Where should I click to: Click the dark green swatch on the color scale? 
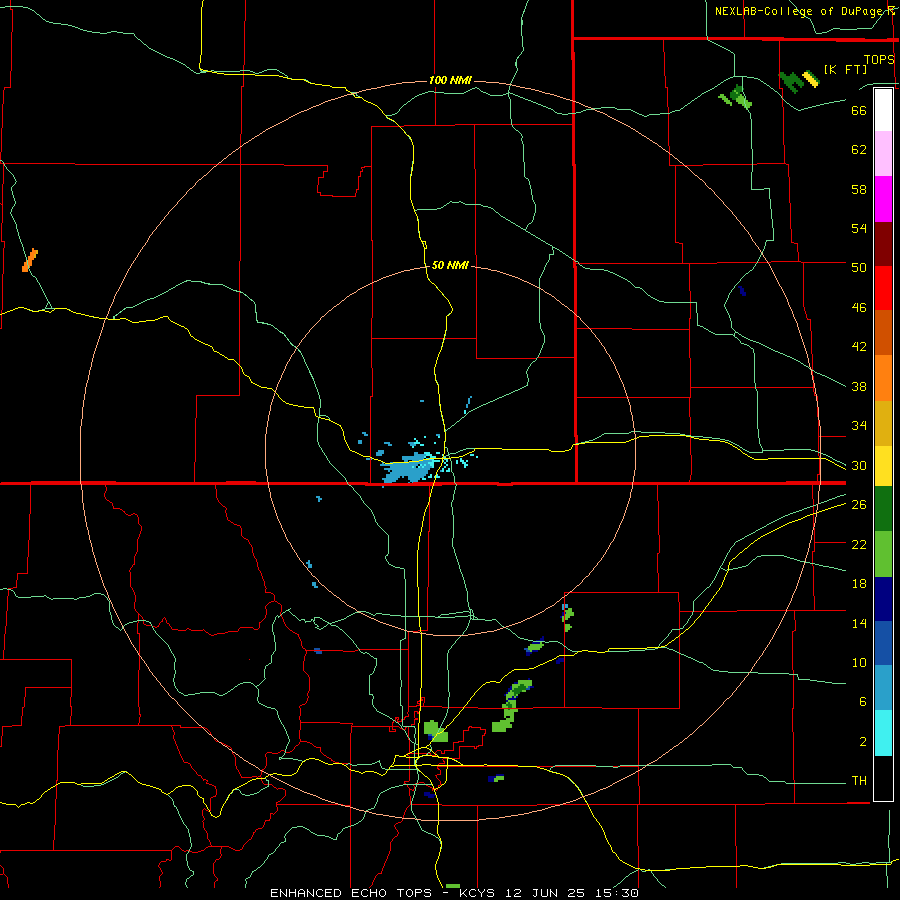(883, 509)
